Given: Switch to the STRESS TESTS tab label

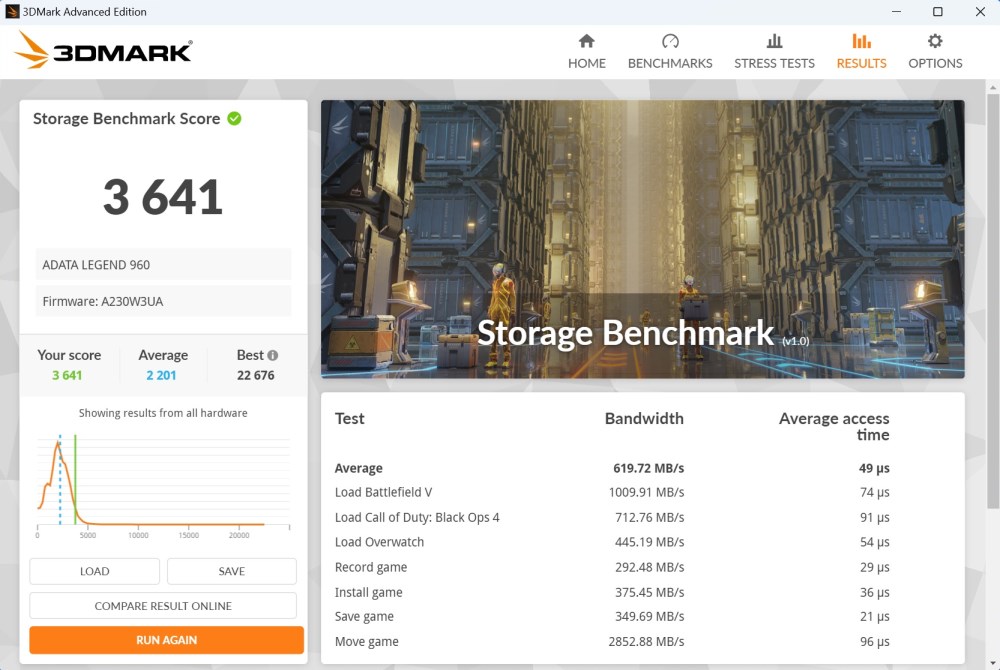Looking at the screenshot, I should (774, 63).
